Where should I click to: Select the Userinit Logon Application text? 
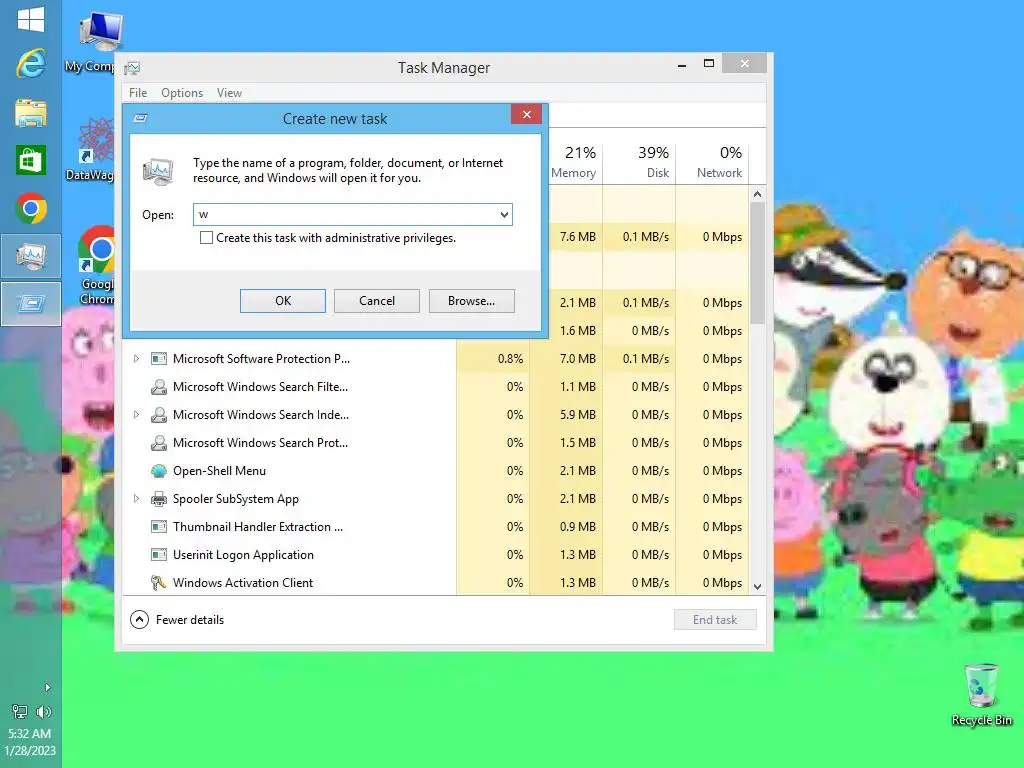(x=243, y=554)
